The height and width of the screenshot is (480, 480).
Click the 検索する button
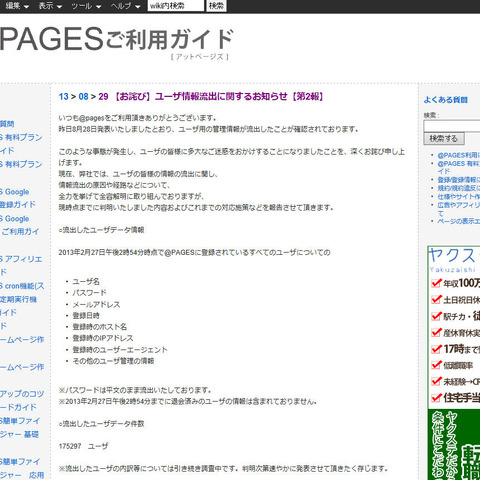coord(444,139)
